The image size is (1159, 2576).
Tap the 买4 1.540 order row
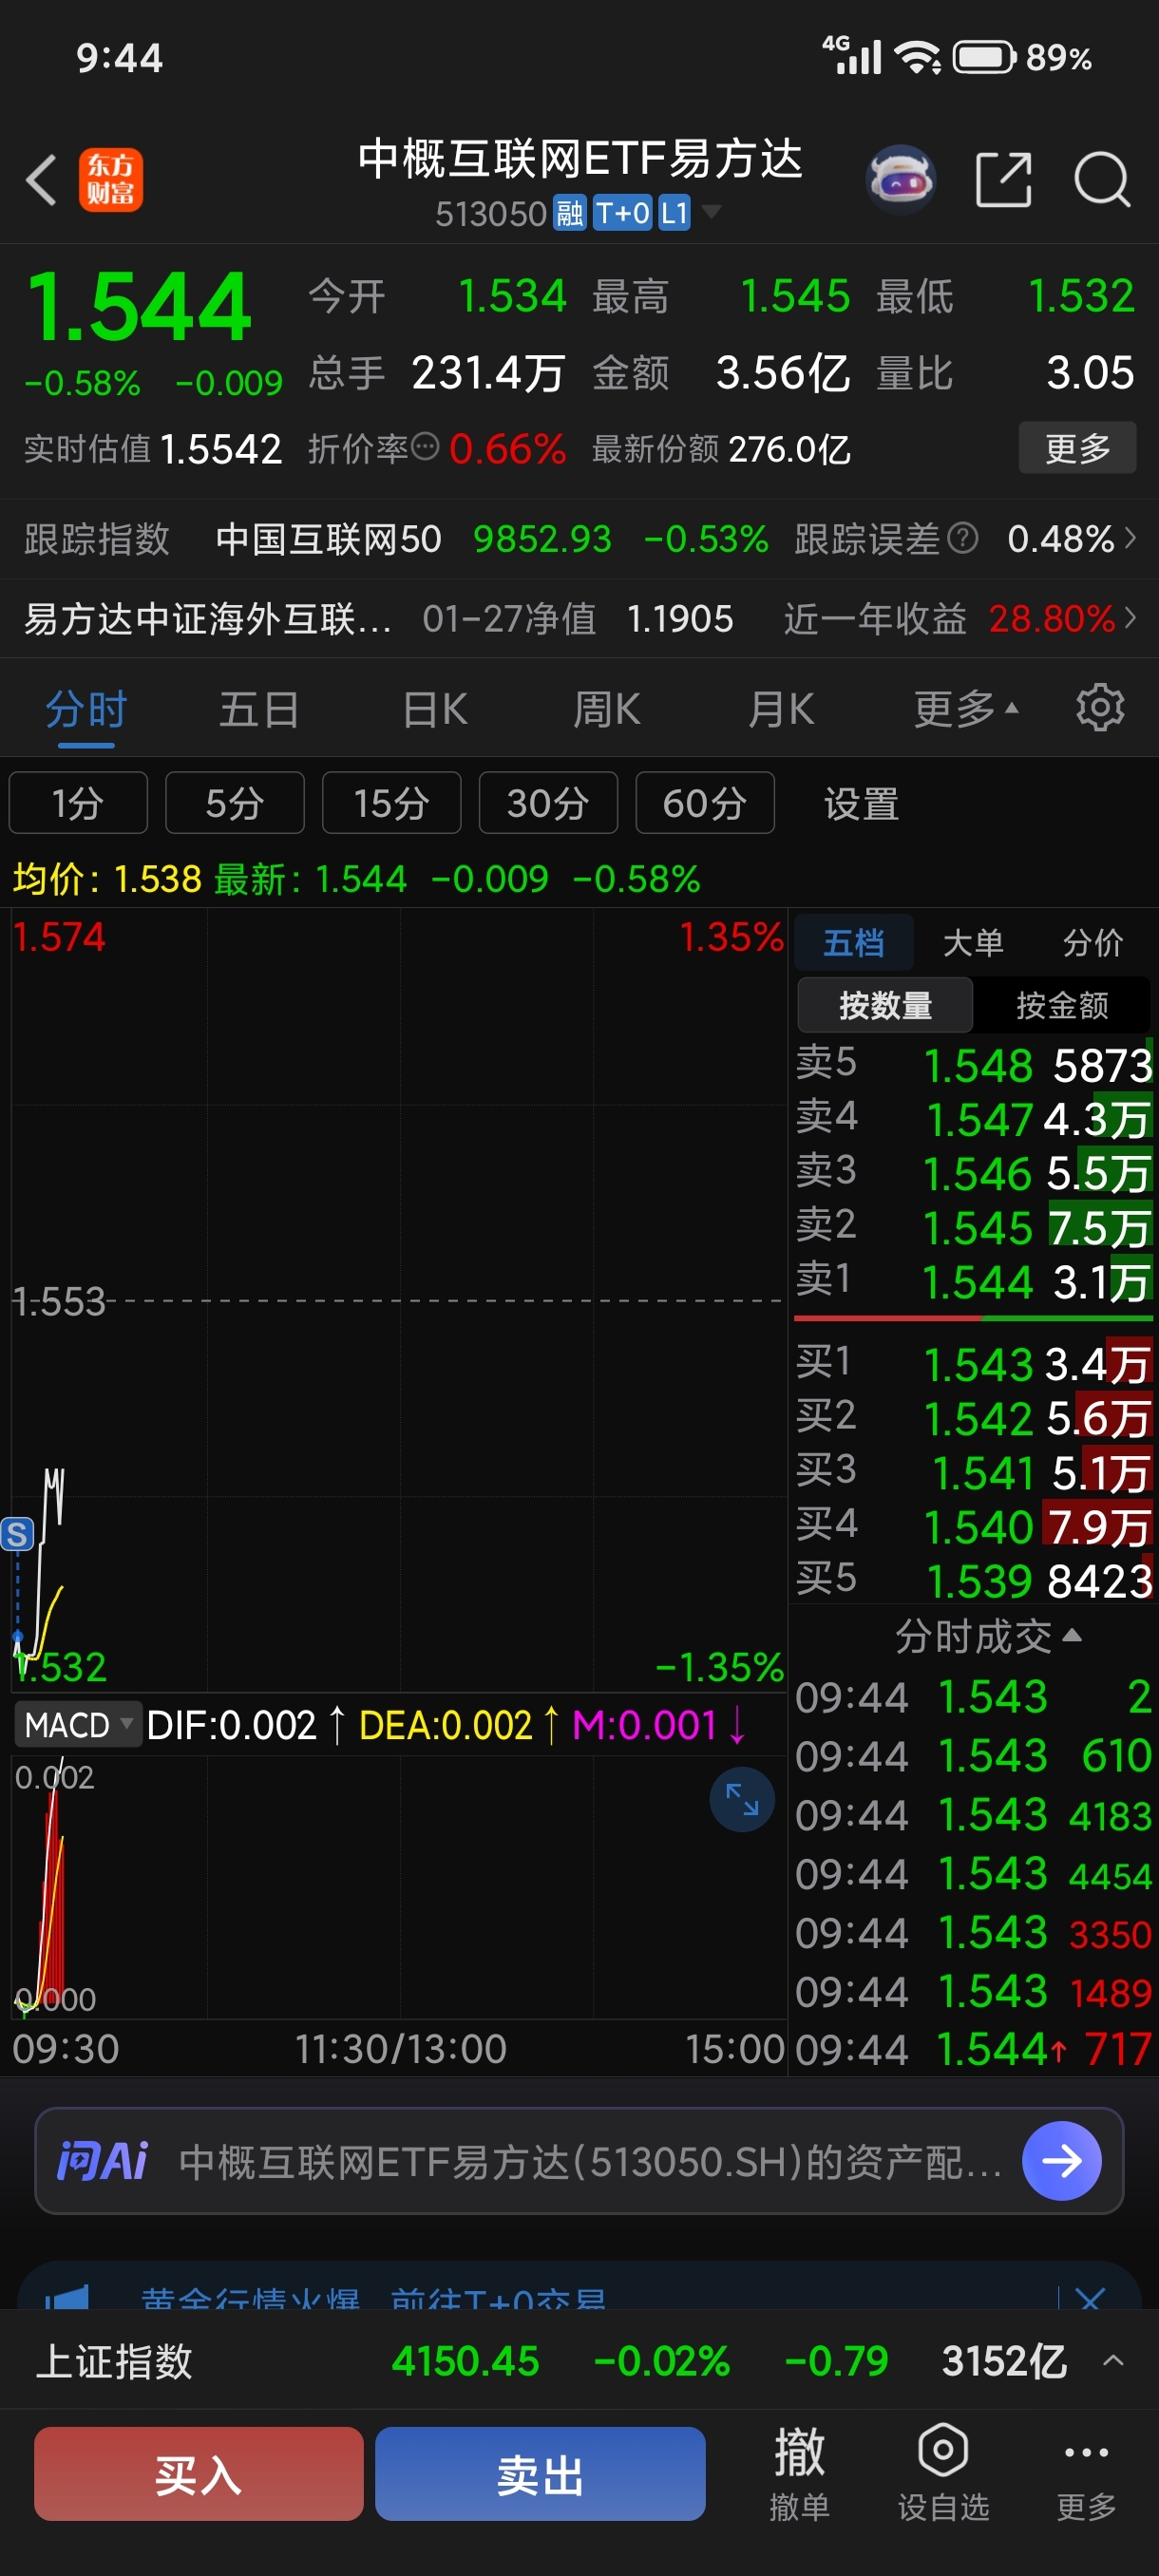(974, 1526)
